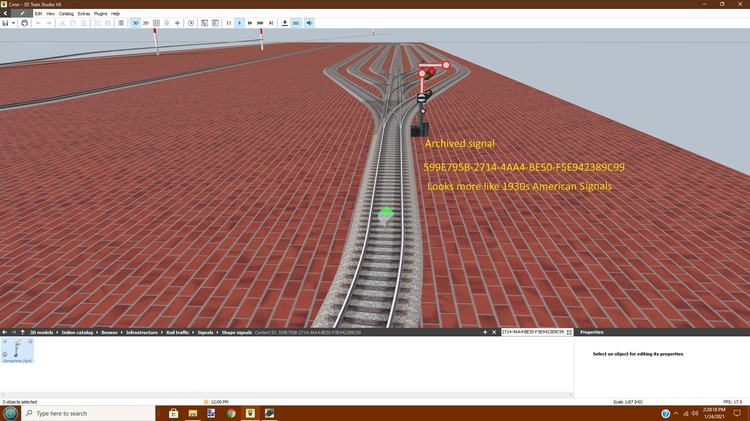This screenshot has width=750, height=421.
Task: Open the Catalog menu
Action: click(x=66, y=13)
